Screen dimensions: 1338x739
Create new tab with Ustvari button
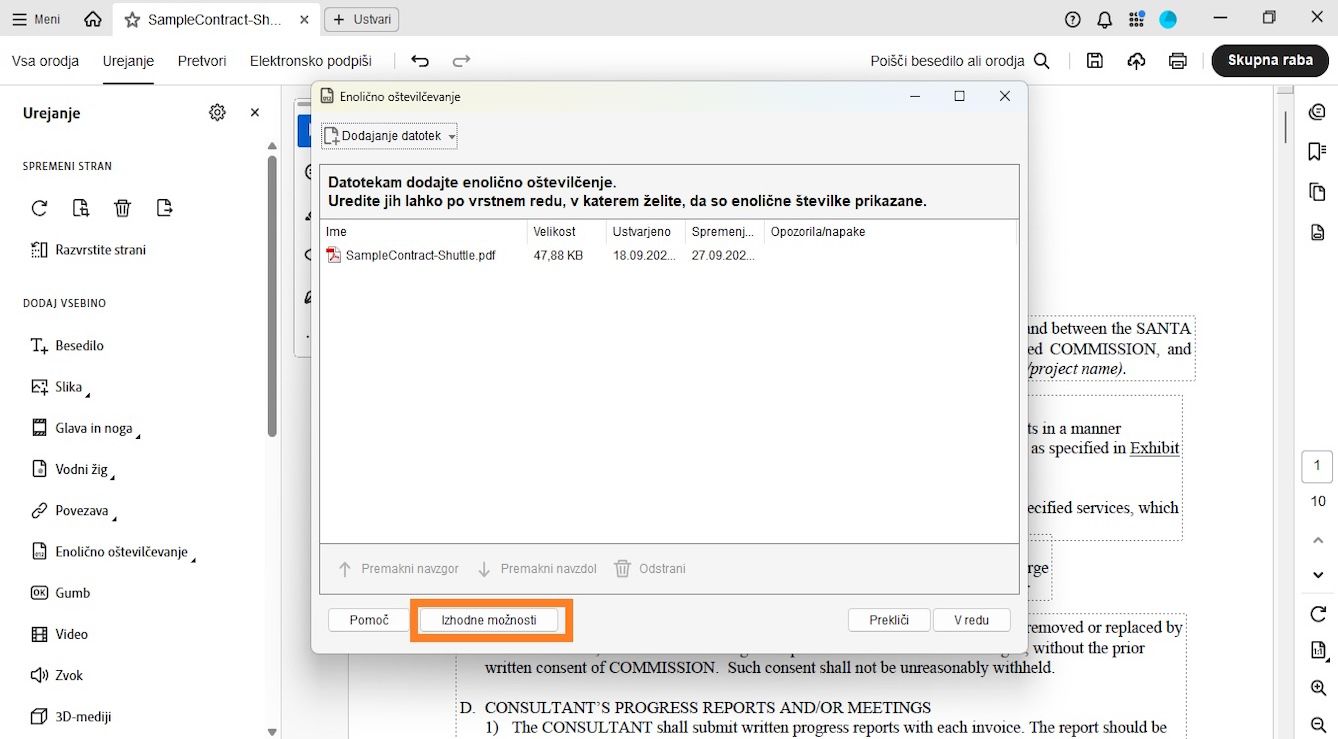tap(362, 19)
